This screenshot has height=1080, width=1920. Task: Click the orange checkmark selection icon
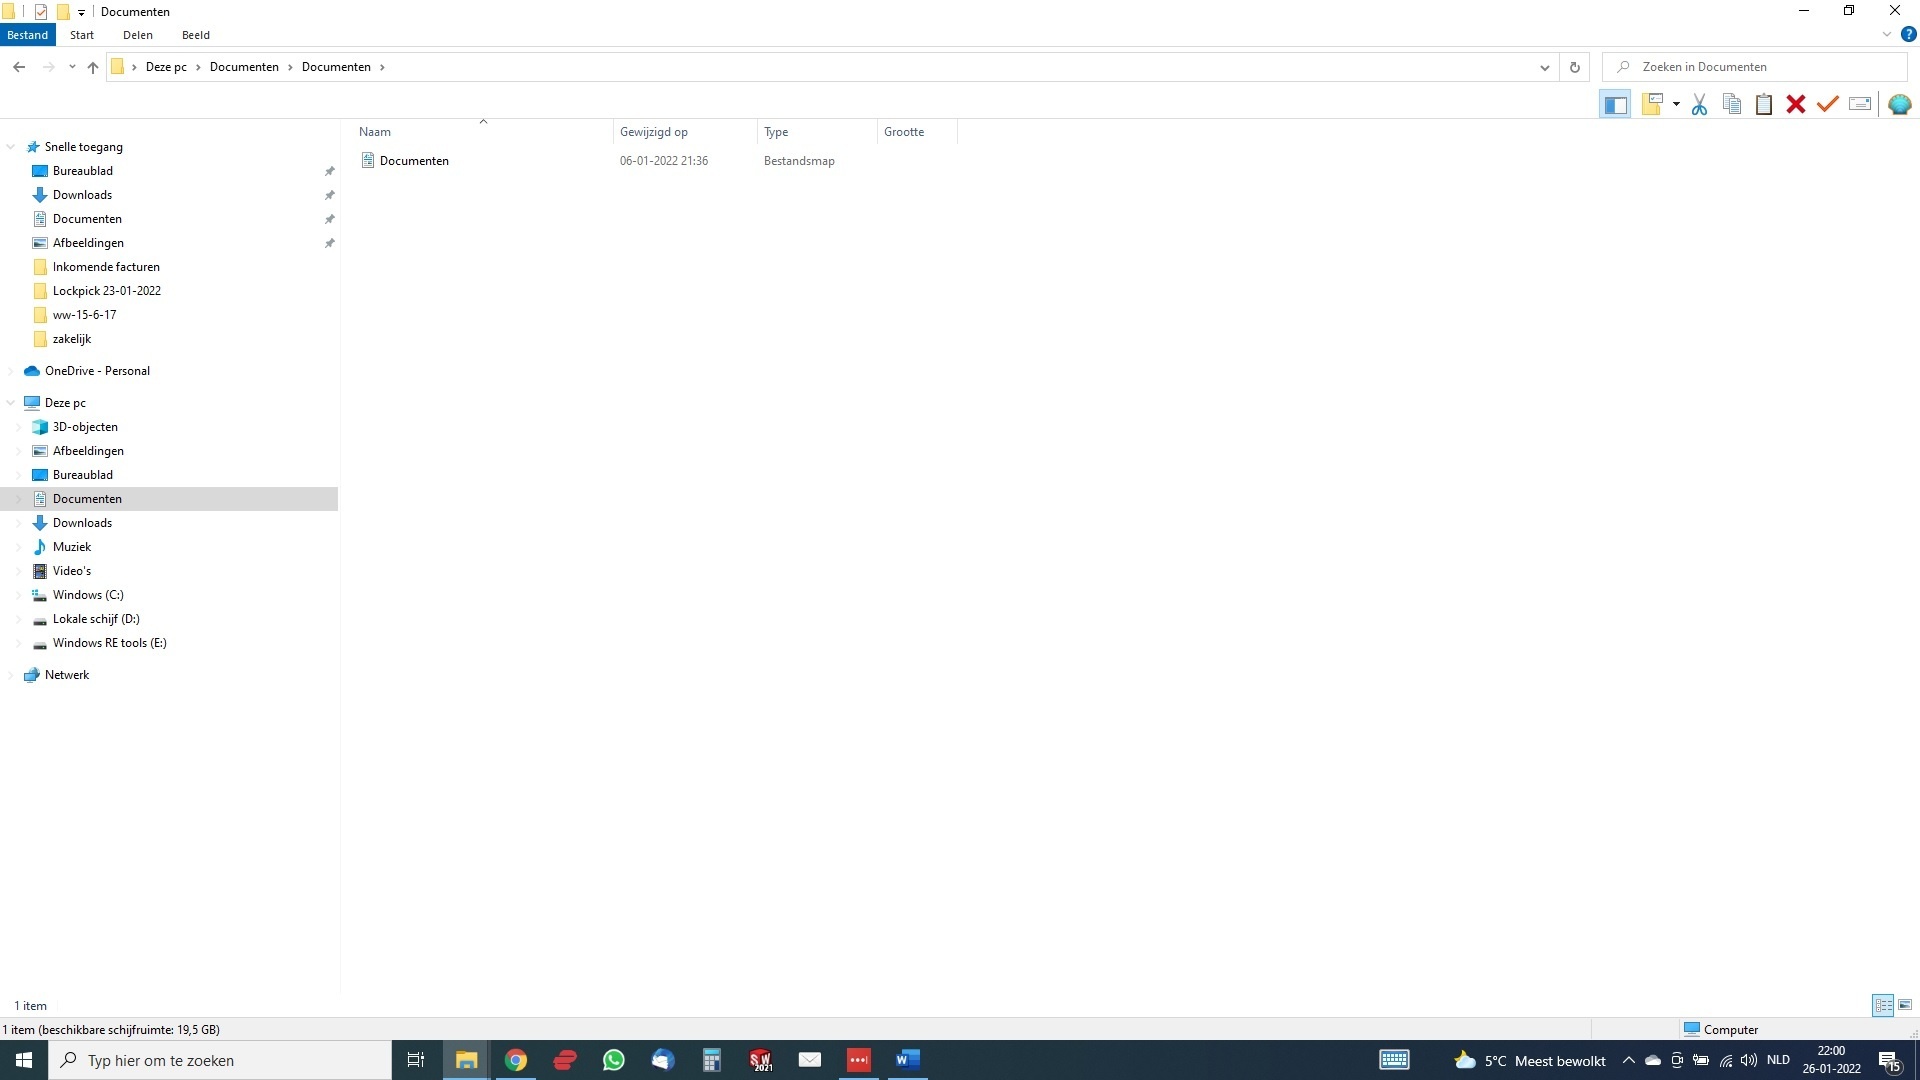coord(1828,104)
